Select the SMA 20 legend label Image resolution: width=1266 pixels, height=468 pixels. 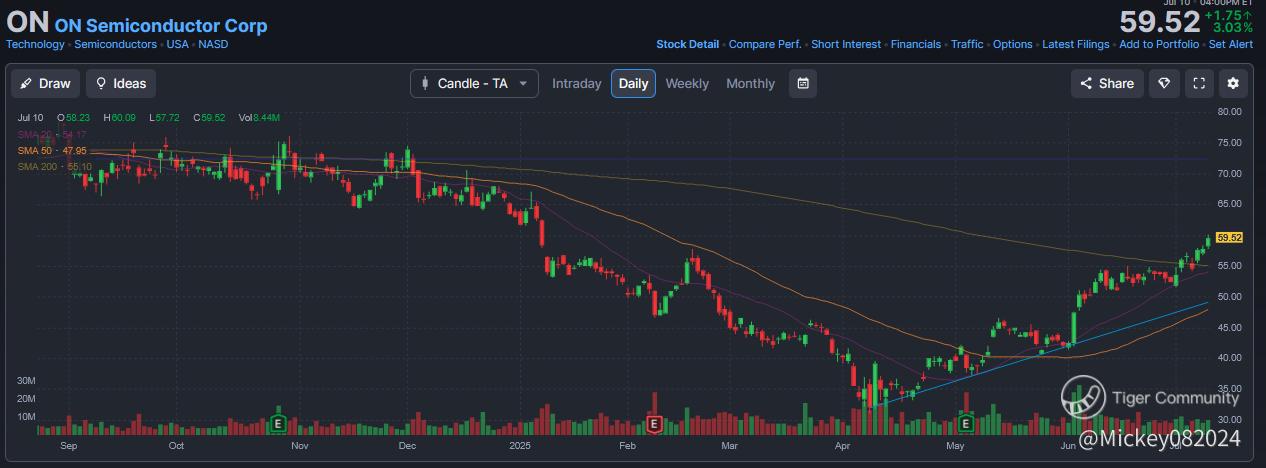(x=52, y=134)
